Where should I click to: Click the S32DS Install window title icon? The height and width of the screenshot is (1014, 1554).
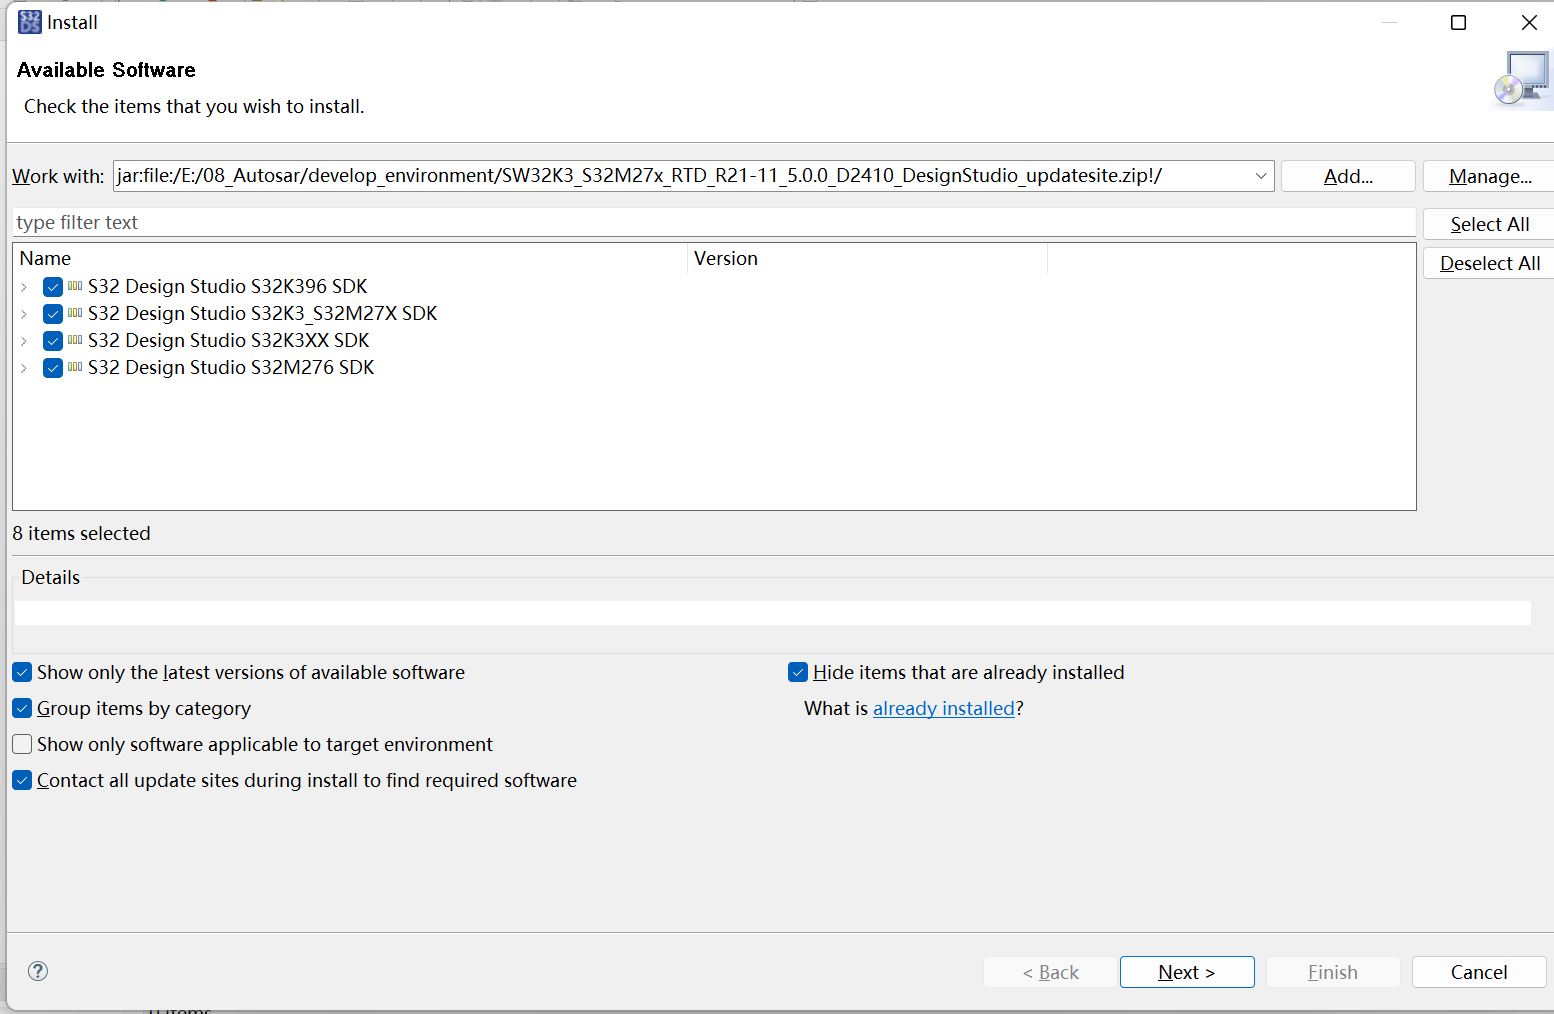click(30, 22)
